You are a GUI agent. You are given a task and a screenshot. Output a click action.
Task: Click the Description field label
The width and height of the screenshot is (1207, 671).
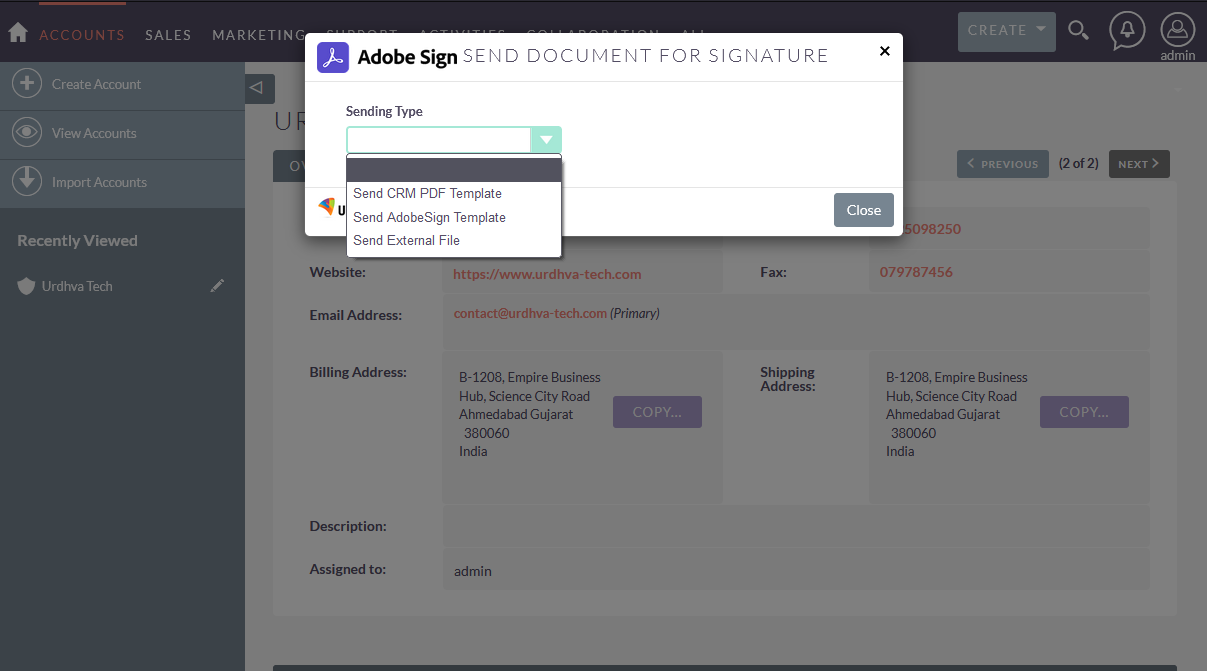coord(348,526)
